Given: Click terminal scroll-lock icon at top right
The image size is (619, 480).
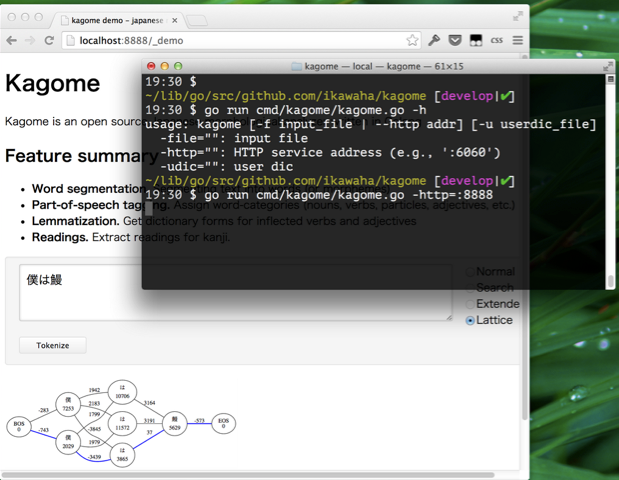Looking at the screenshot, I should click(610, 79).
